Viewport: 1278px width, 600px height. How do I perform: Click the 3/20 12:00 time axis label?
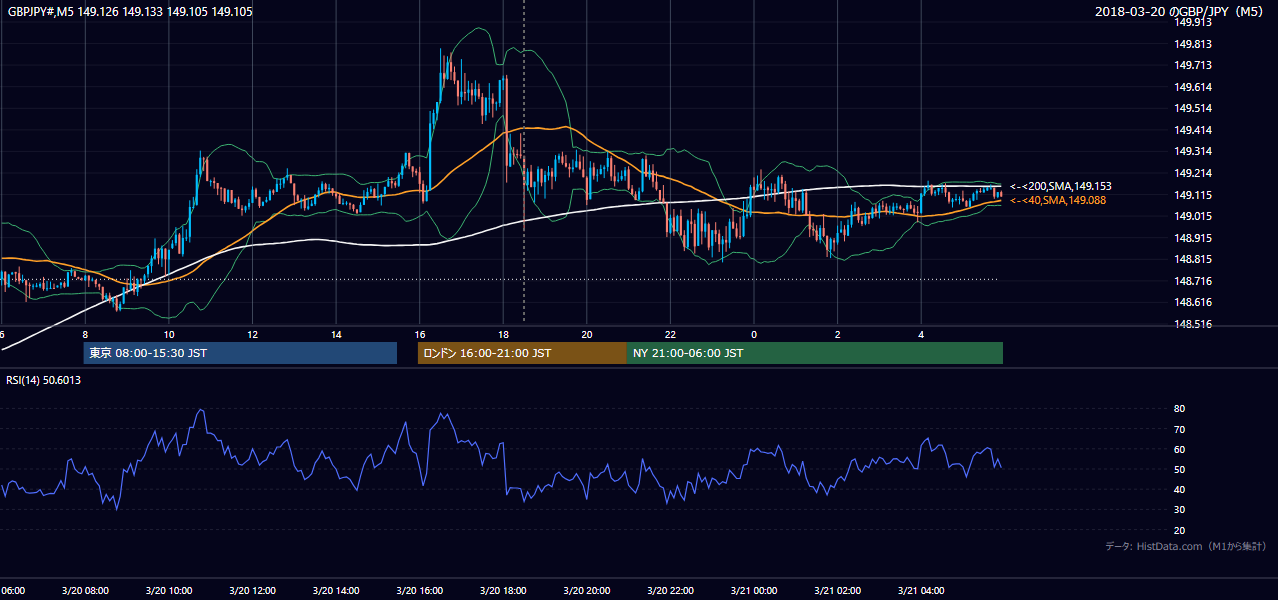tap(252, 590)
